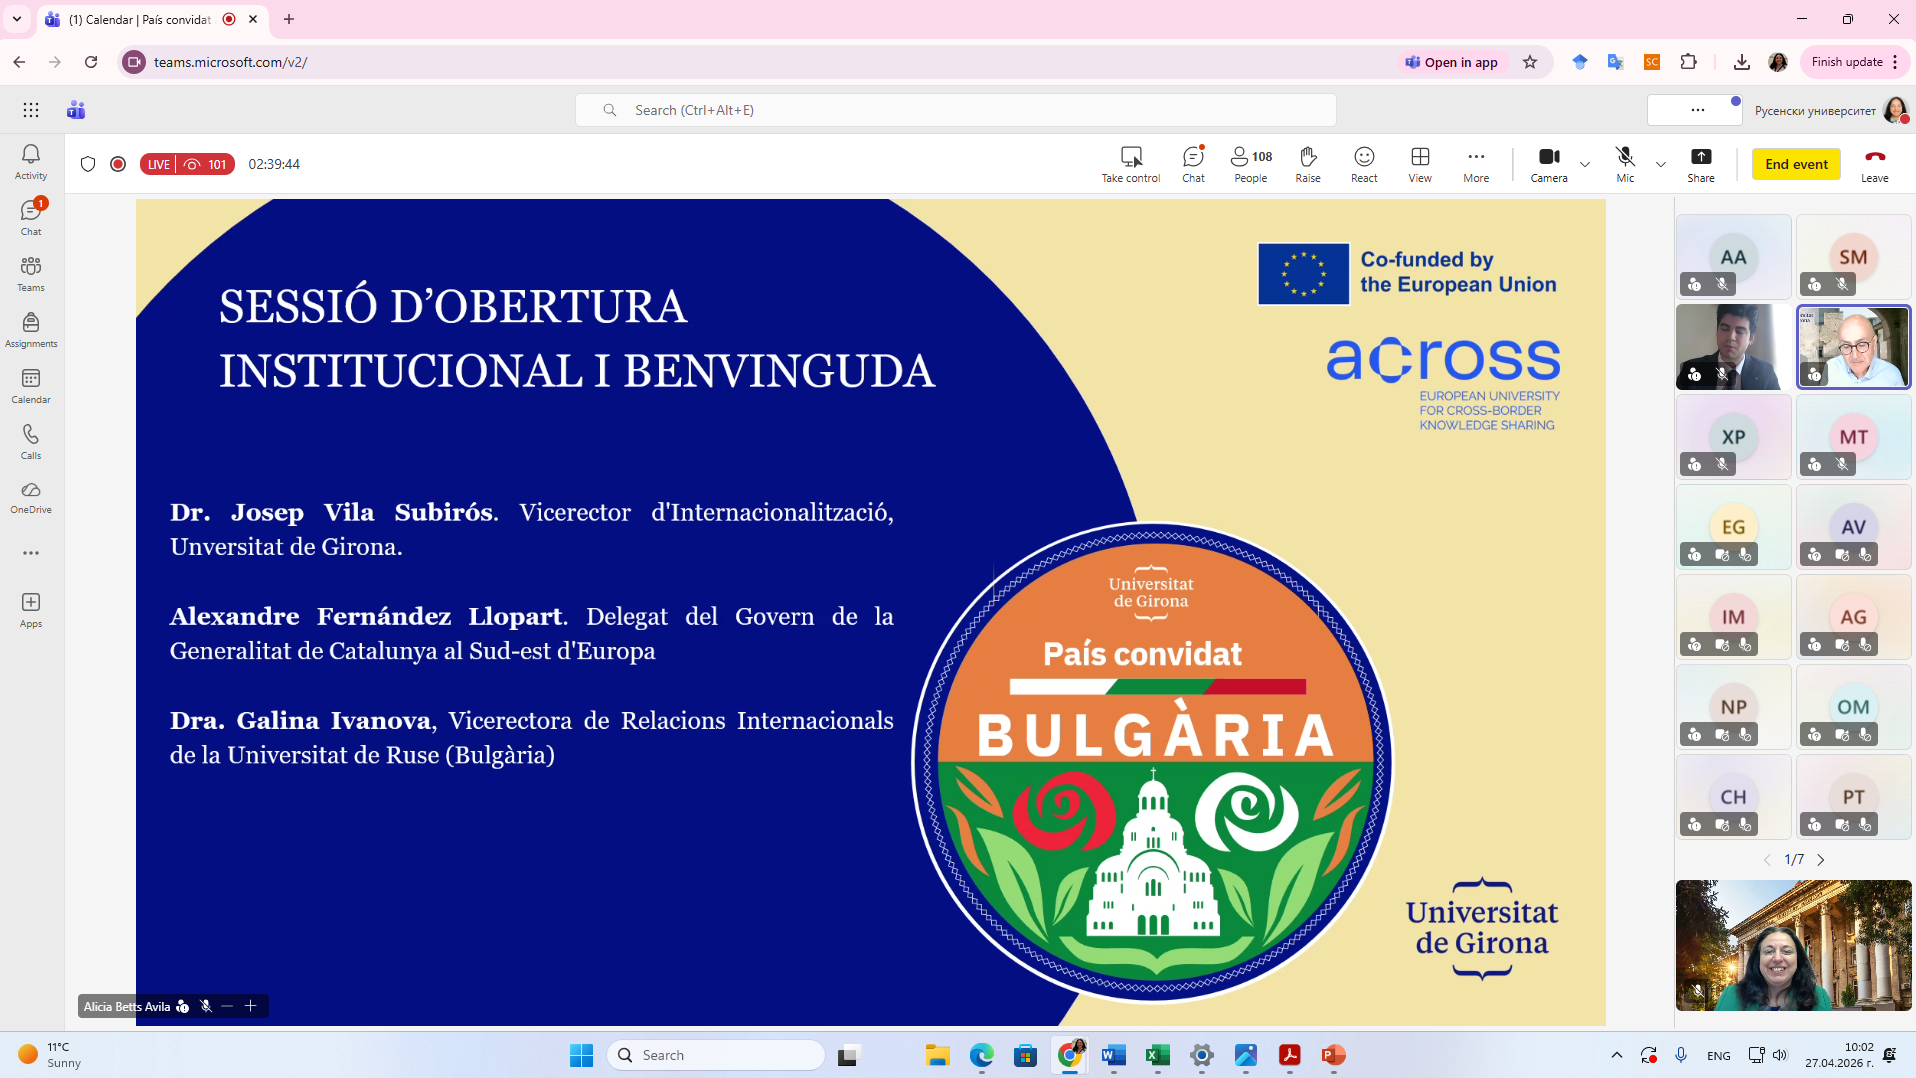Click the End event button
Screen dimensions: 1916x1078
(x=1796, y=164)
